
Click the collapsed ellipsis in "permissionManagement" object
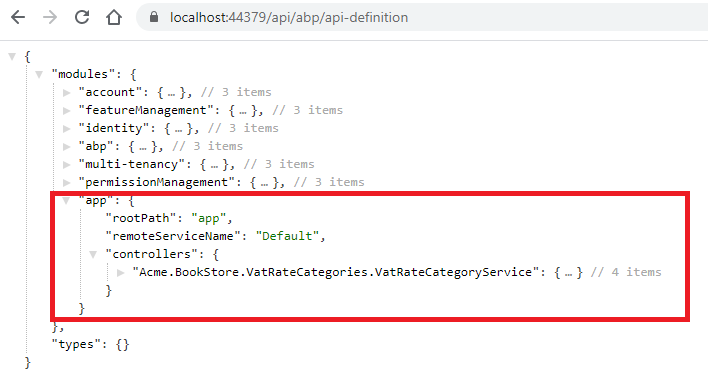pos(264,183)
